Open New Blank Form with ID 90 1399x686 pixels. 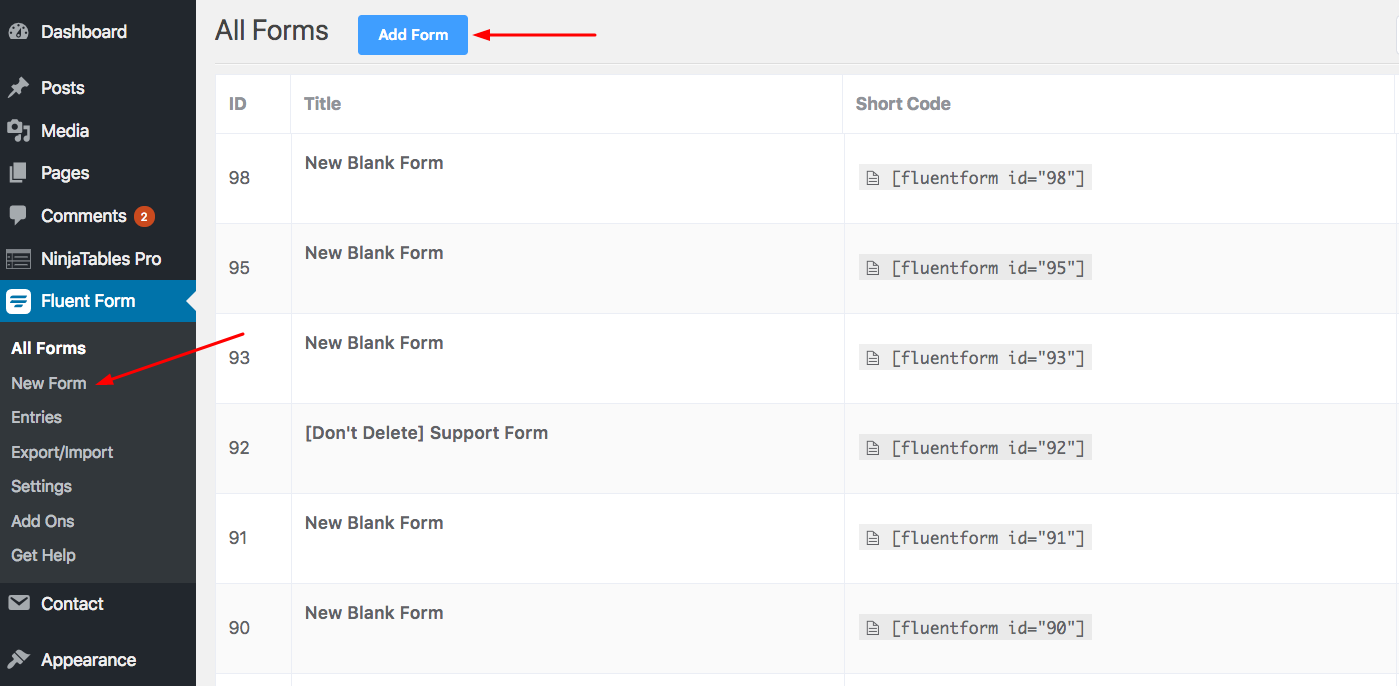(x=374, y=613)
